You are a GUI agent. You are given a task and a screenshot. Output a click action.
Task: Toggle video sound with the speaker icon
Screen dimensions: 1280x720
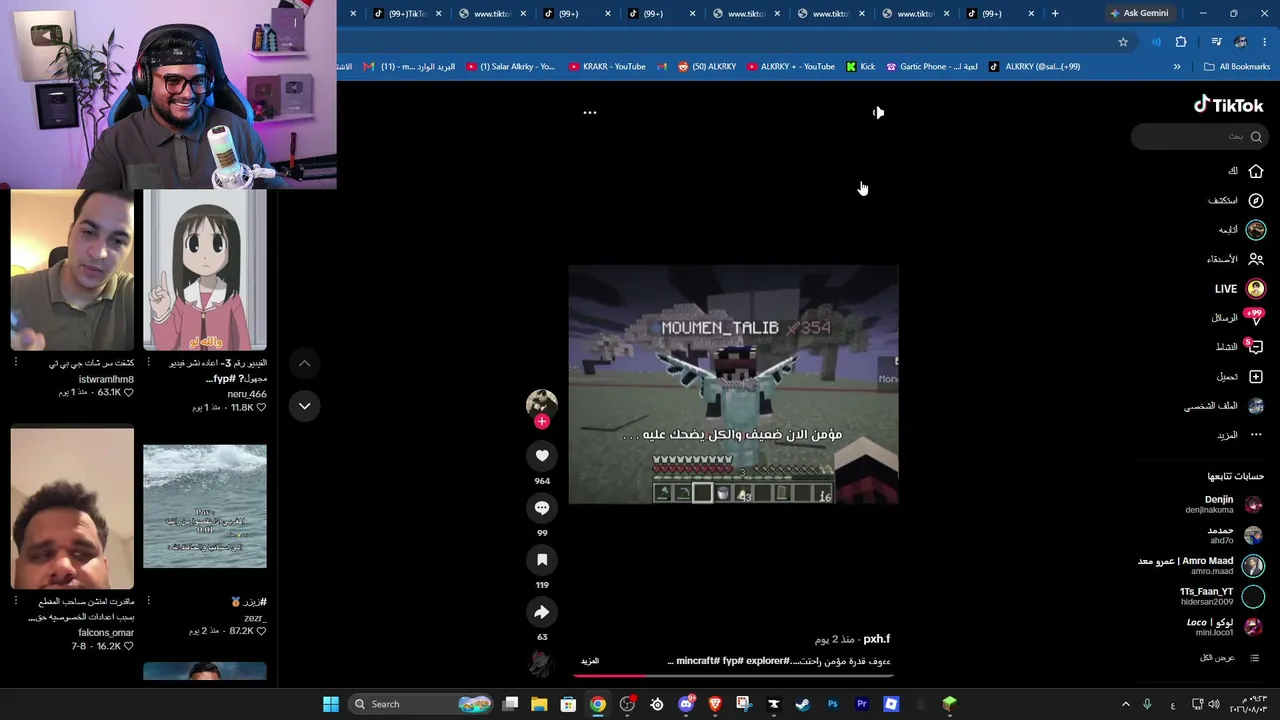click(878, 113)
